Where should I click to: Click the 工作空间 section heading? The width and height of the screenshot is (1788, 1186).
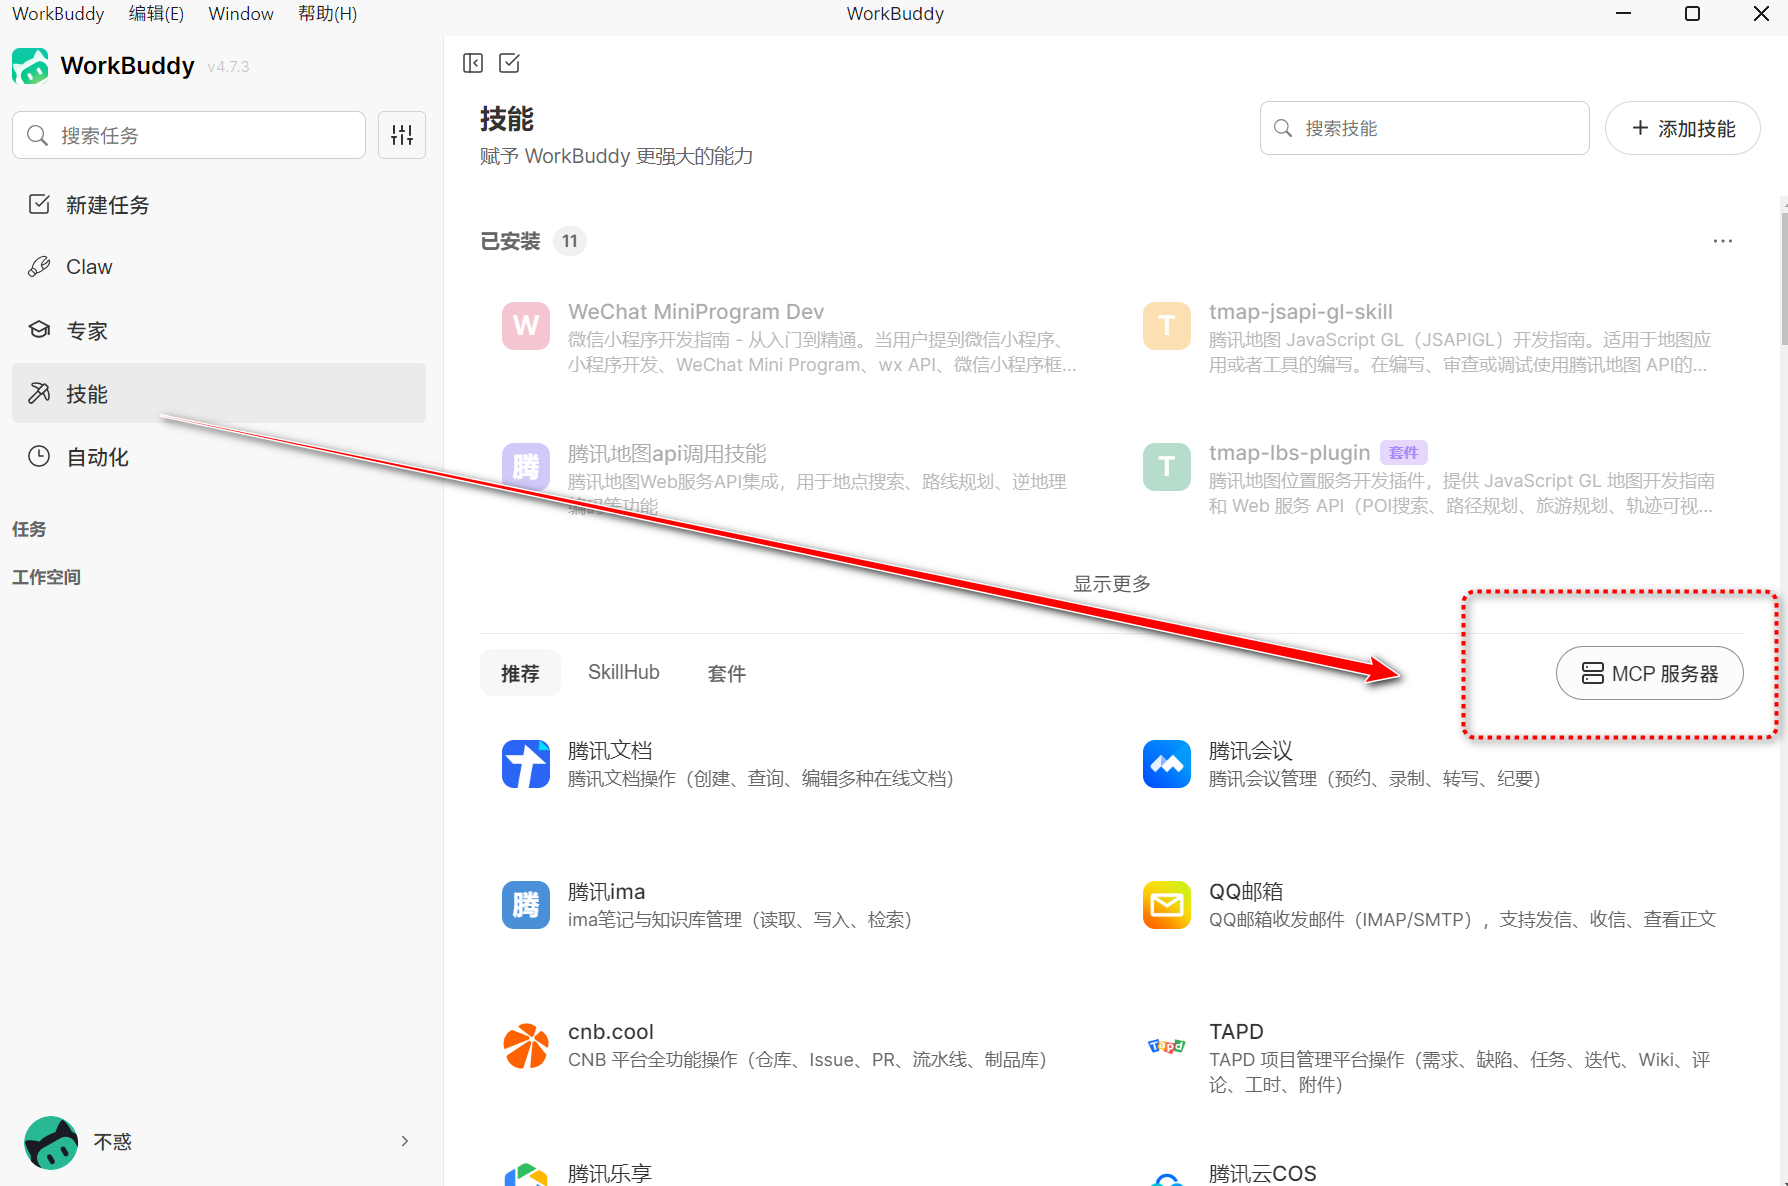pos(46,577)
